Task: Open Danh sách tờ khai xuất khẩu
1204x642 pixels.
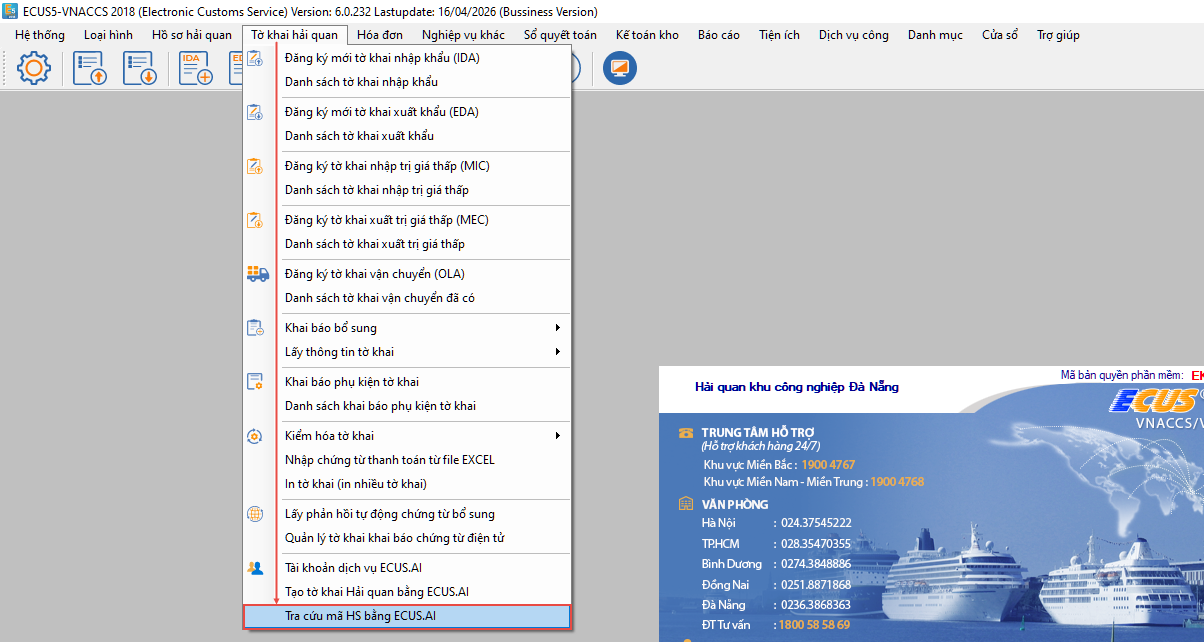Action: [359, 136]
